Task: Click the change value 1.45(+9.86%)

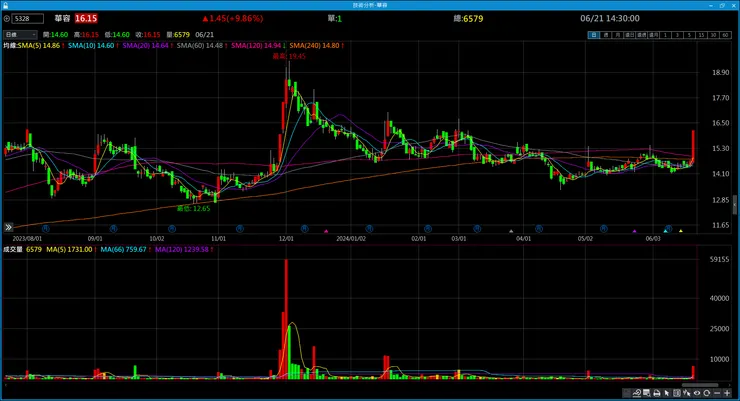Action: [233, 18]
